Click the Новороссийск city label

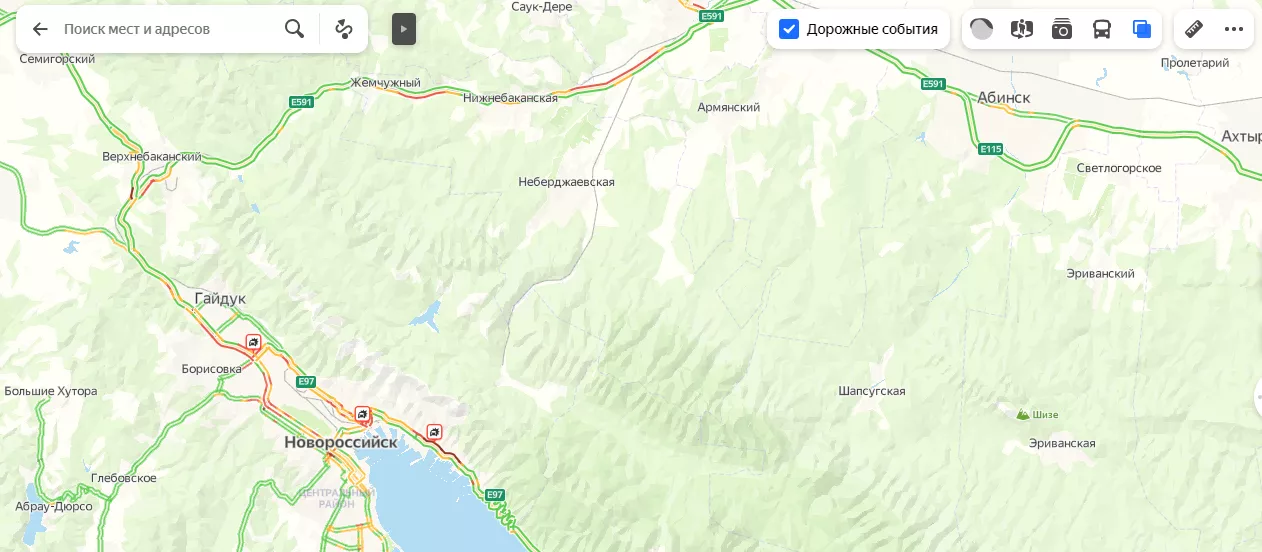[x=340, y=442]
